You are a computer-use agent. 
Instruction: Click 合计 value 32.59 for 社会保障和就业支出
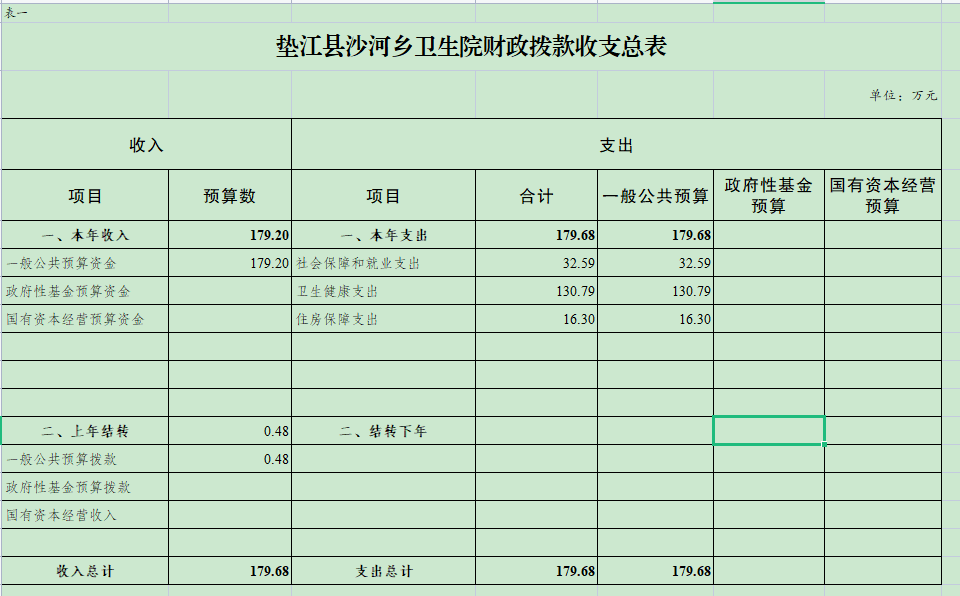point(536,263)
